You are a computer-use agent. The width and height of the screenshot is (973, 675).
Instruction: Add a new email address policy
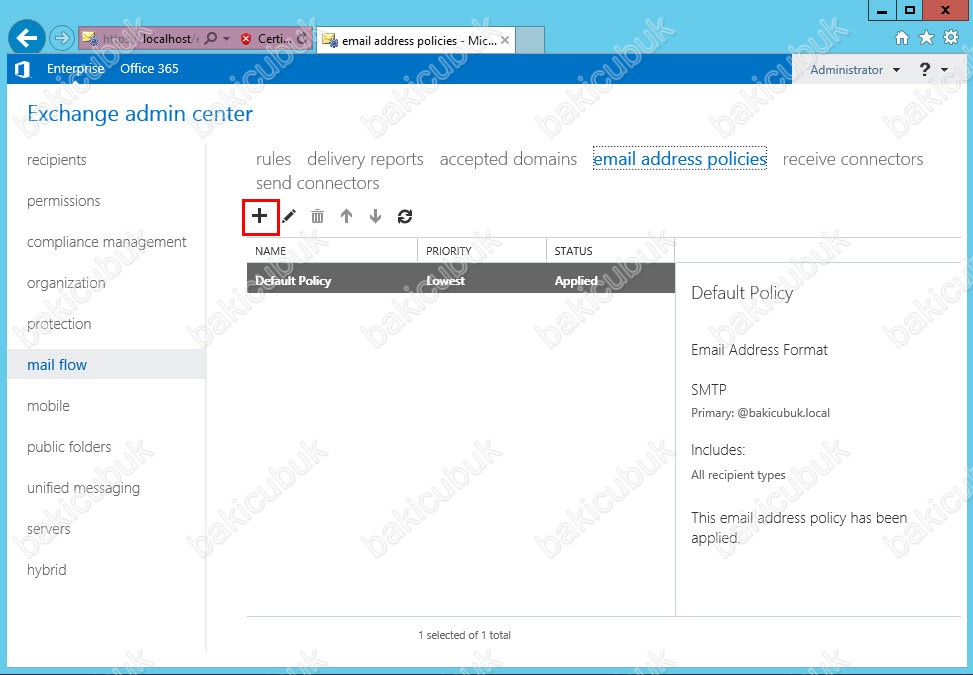260,217
